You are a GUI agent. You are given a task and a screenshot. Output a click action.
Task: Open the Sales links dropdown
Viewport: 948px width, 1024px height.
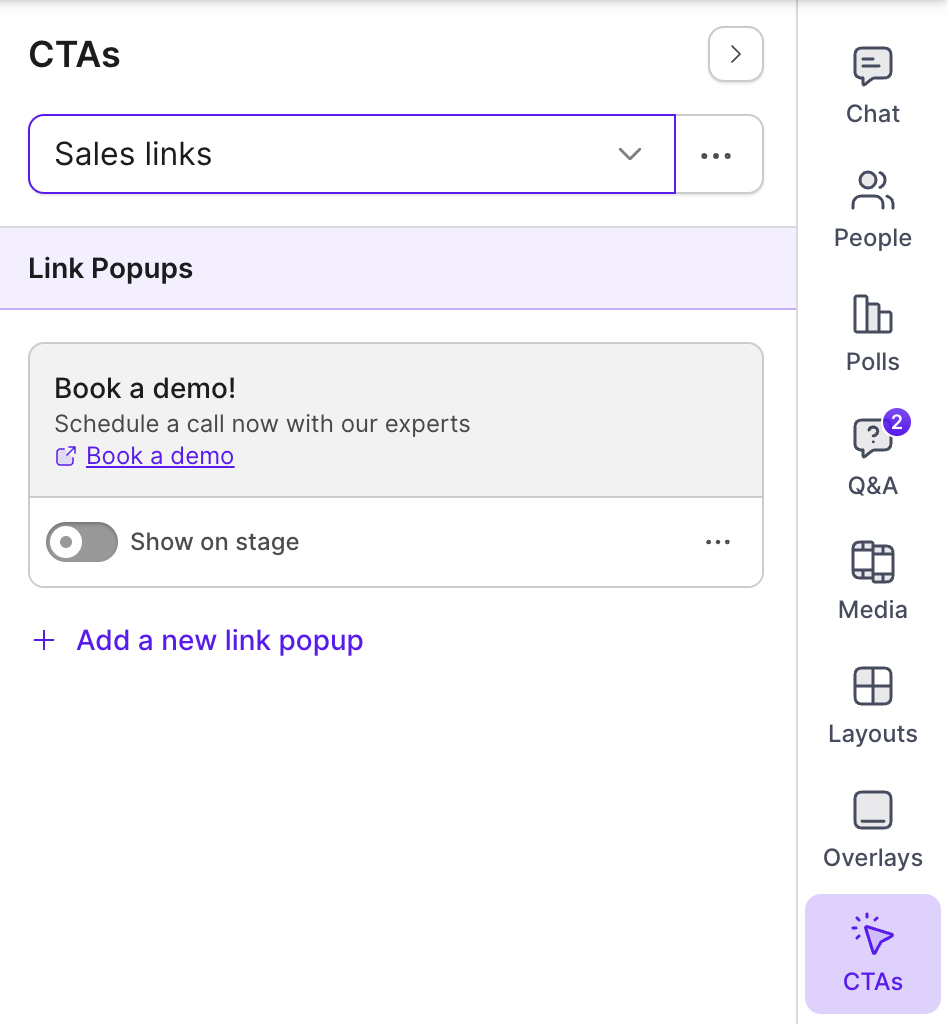(x=352, y=154)
